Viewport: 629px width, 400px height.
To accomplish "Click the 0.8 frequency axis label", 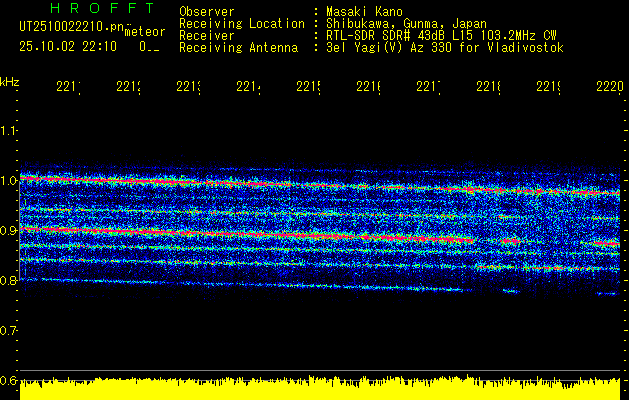I will 8,280.
